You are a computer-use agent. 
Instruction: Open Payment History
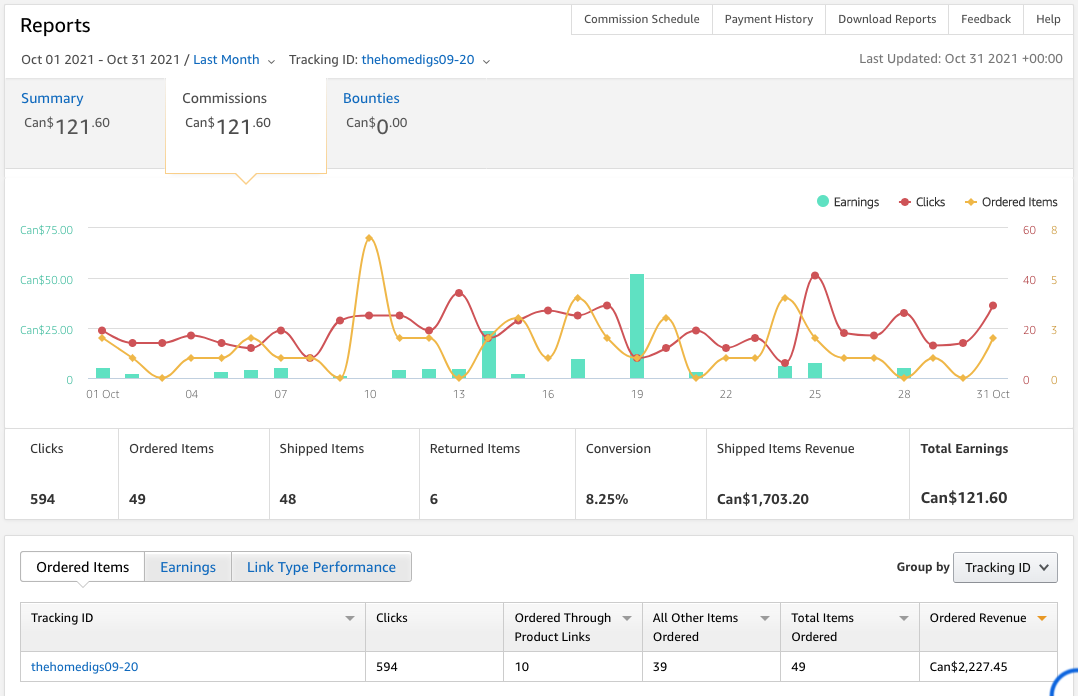pyautogui.click(x=769, y=19)
